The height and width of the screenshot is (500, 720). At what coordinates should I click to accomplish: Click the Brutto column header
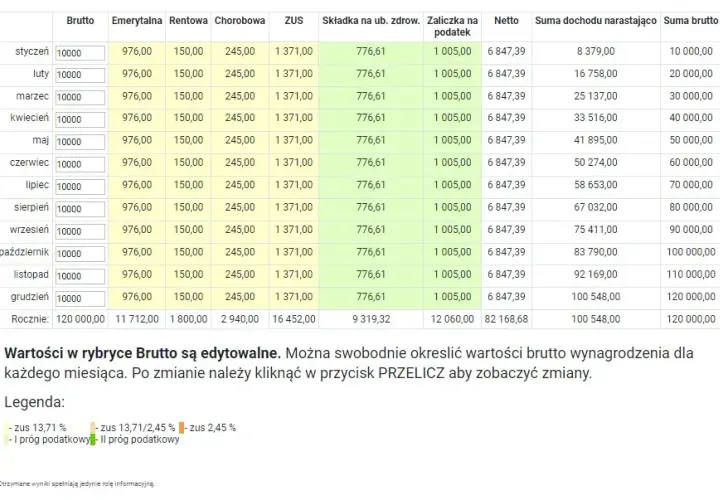tap(80, 21)
